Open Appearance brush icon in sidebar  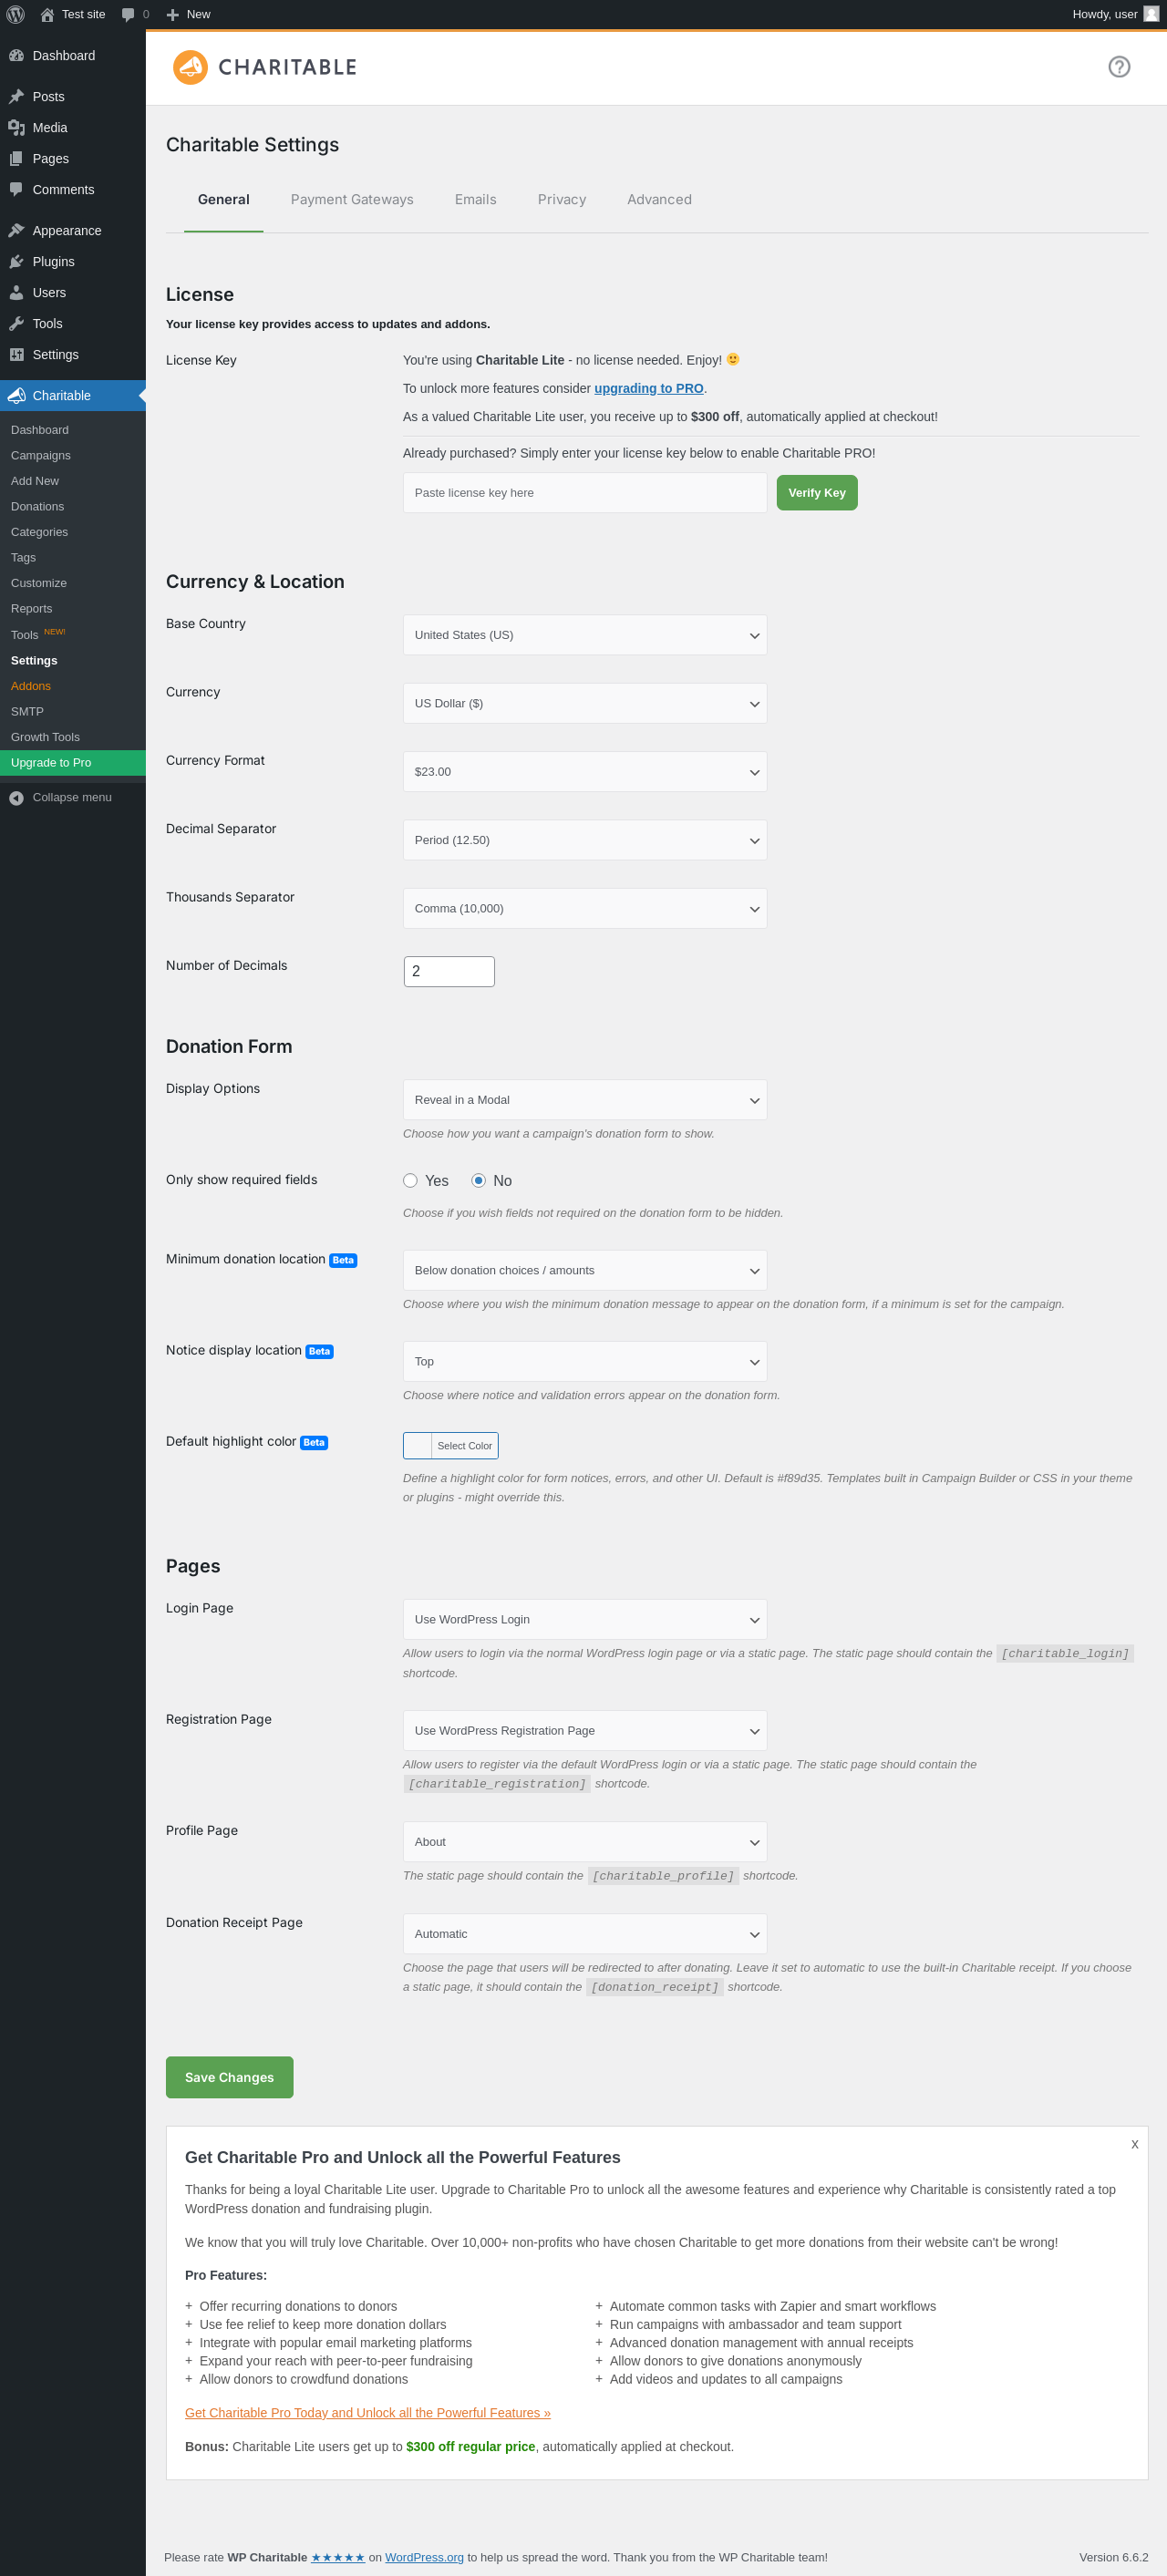click(x=16, y=231)
